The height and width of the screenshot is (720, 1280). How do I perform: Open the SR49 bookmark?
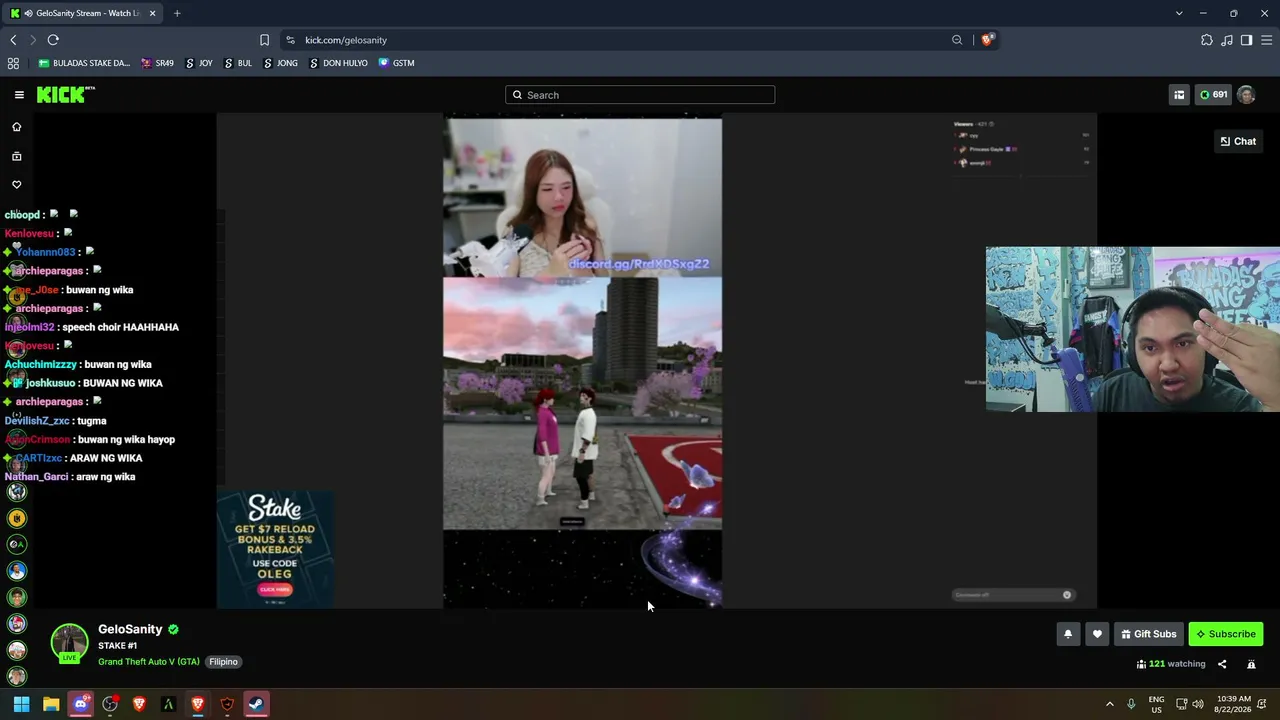pyautogui.click(x=158, y=63)
